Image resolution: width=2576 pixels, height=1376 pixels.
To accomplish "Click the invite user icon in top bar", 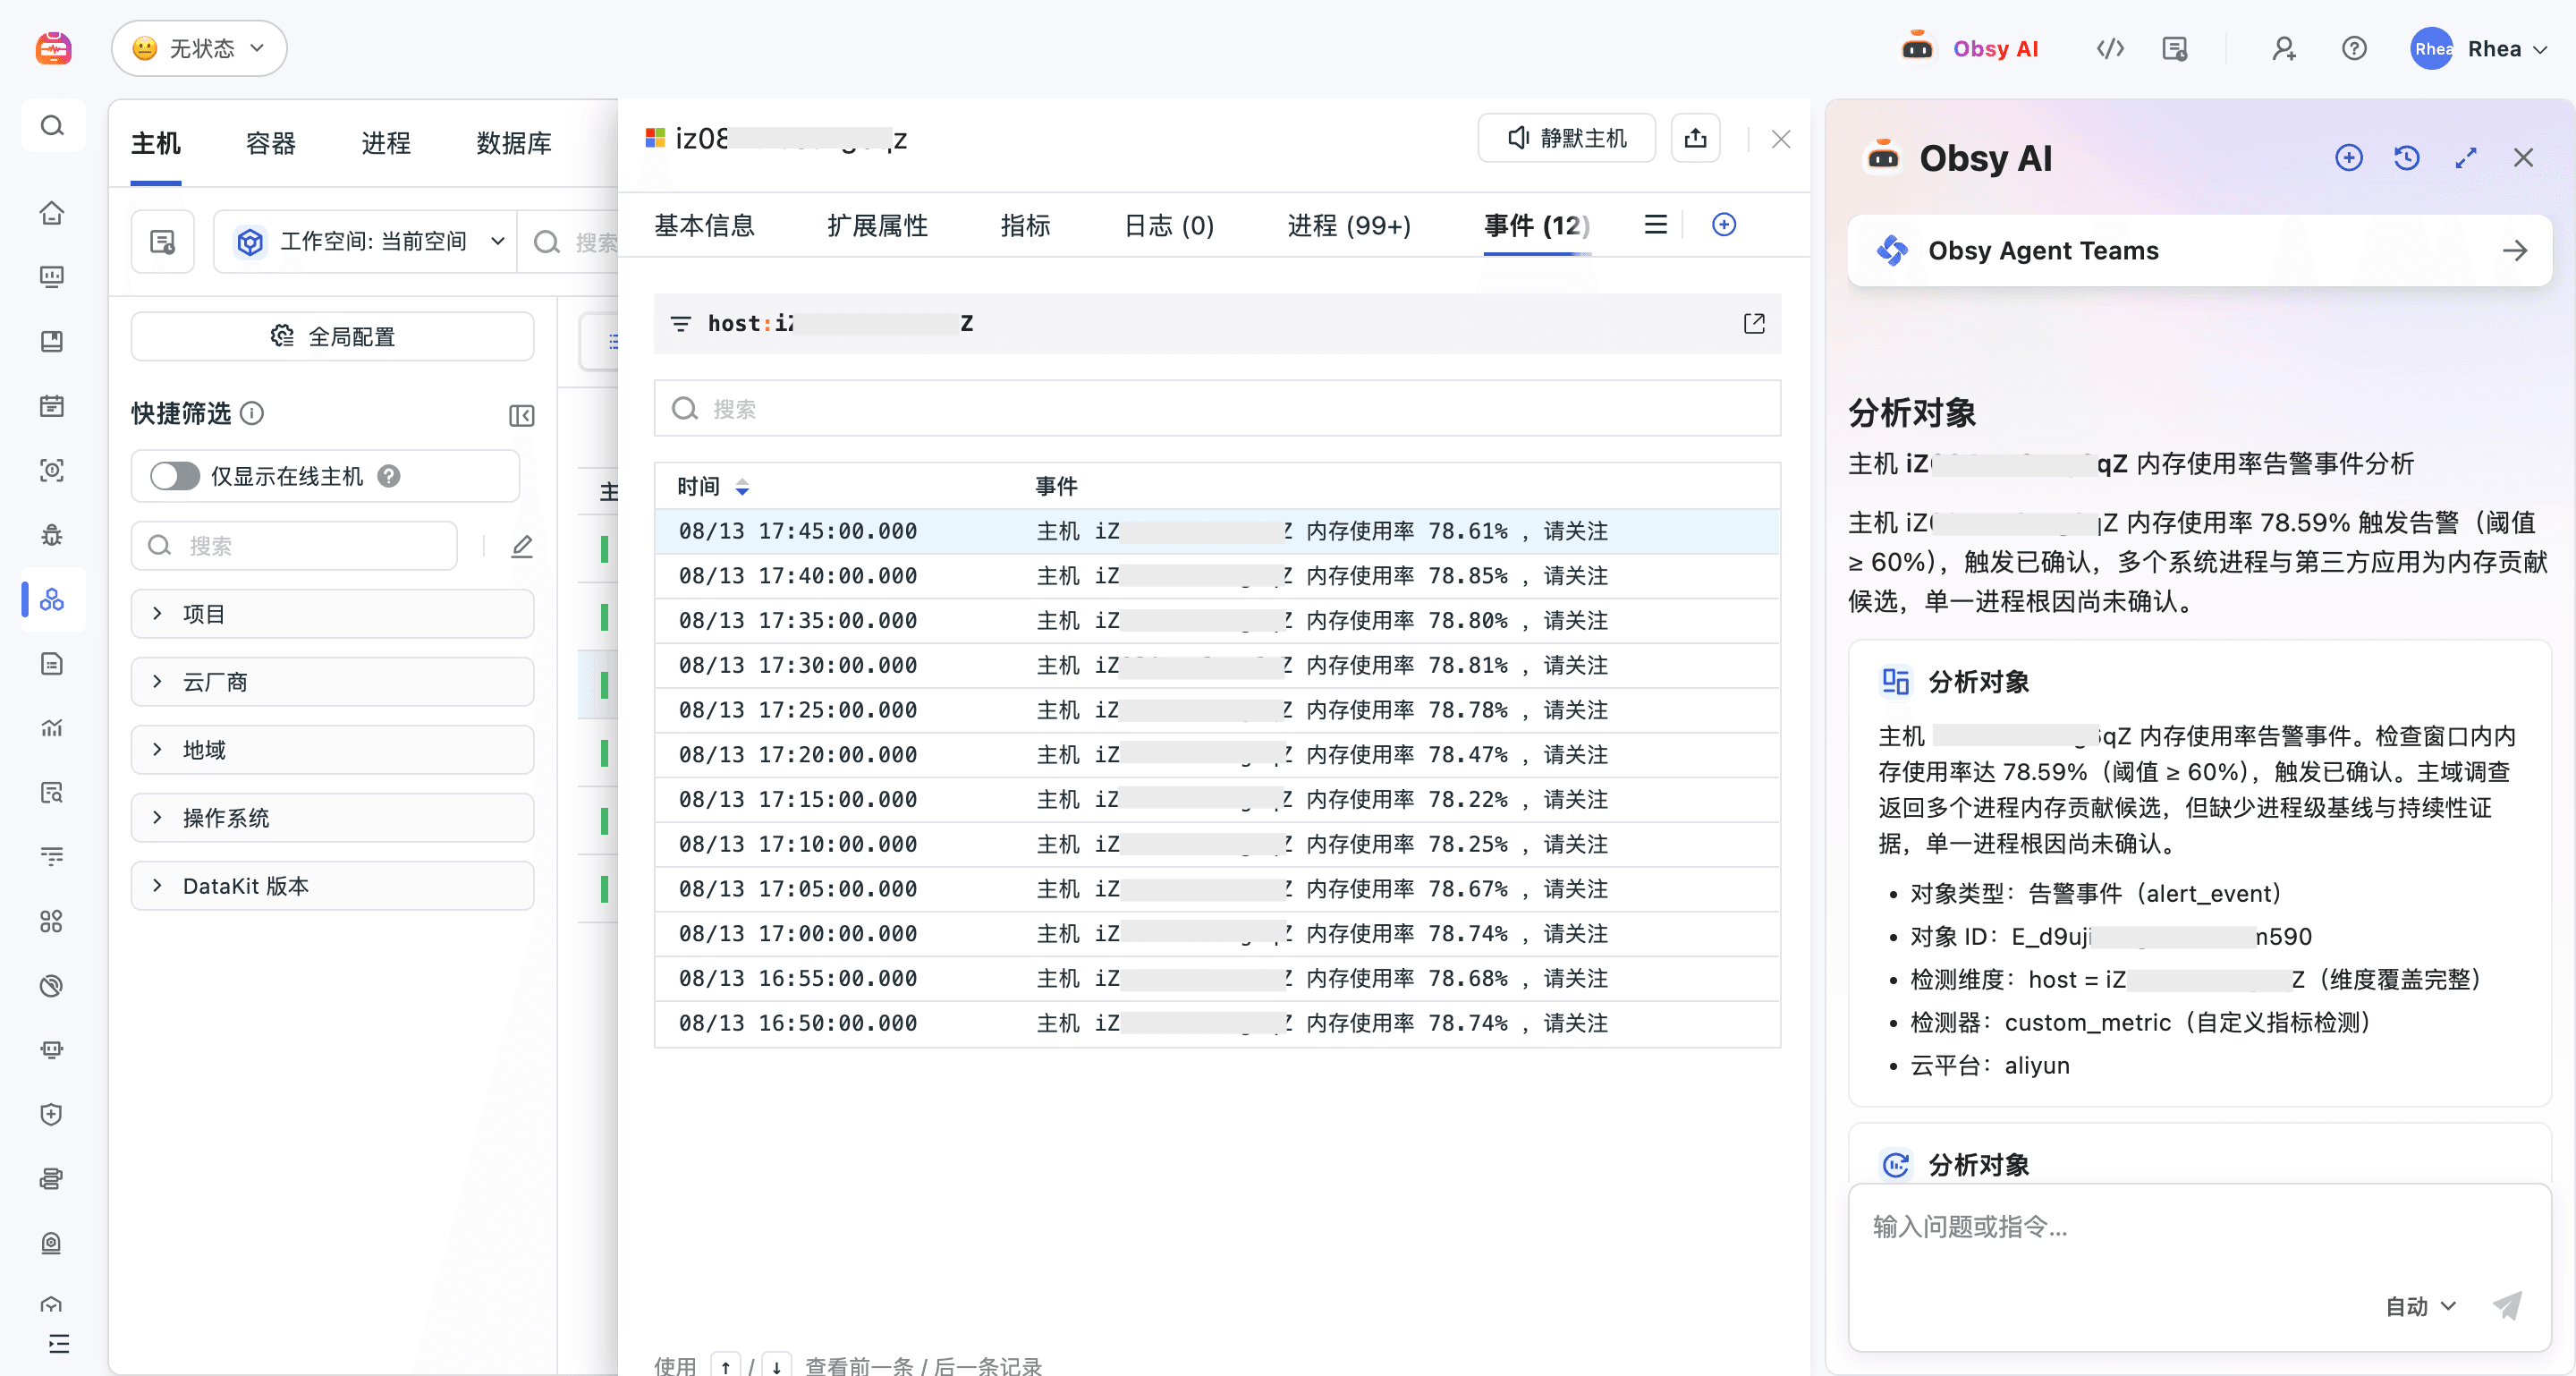I will point(2283,49).
